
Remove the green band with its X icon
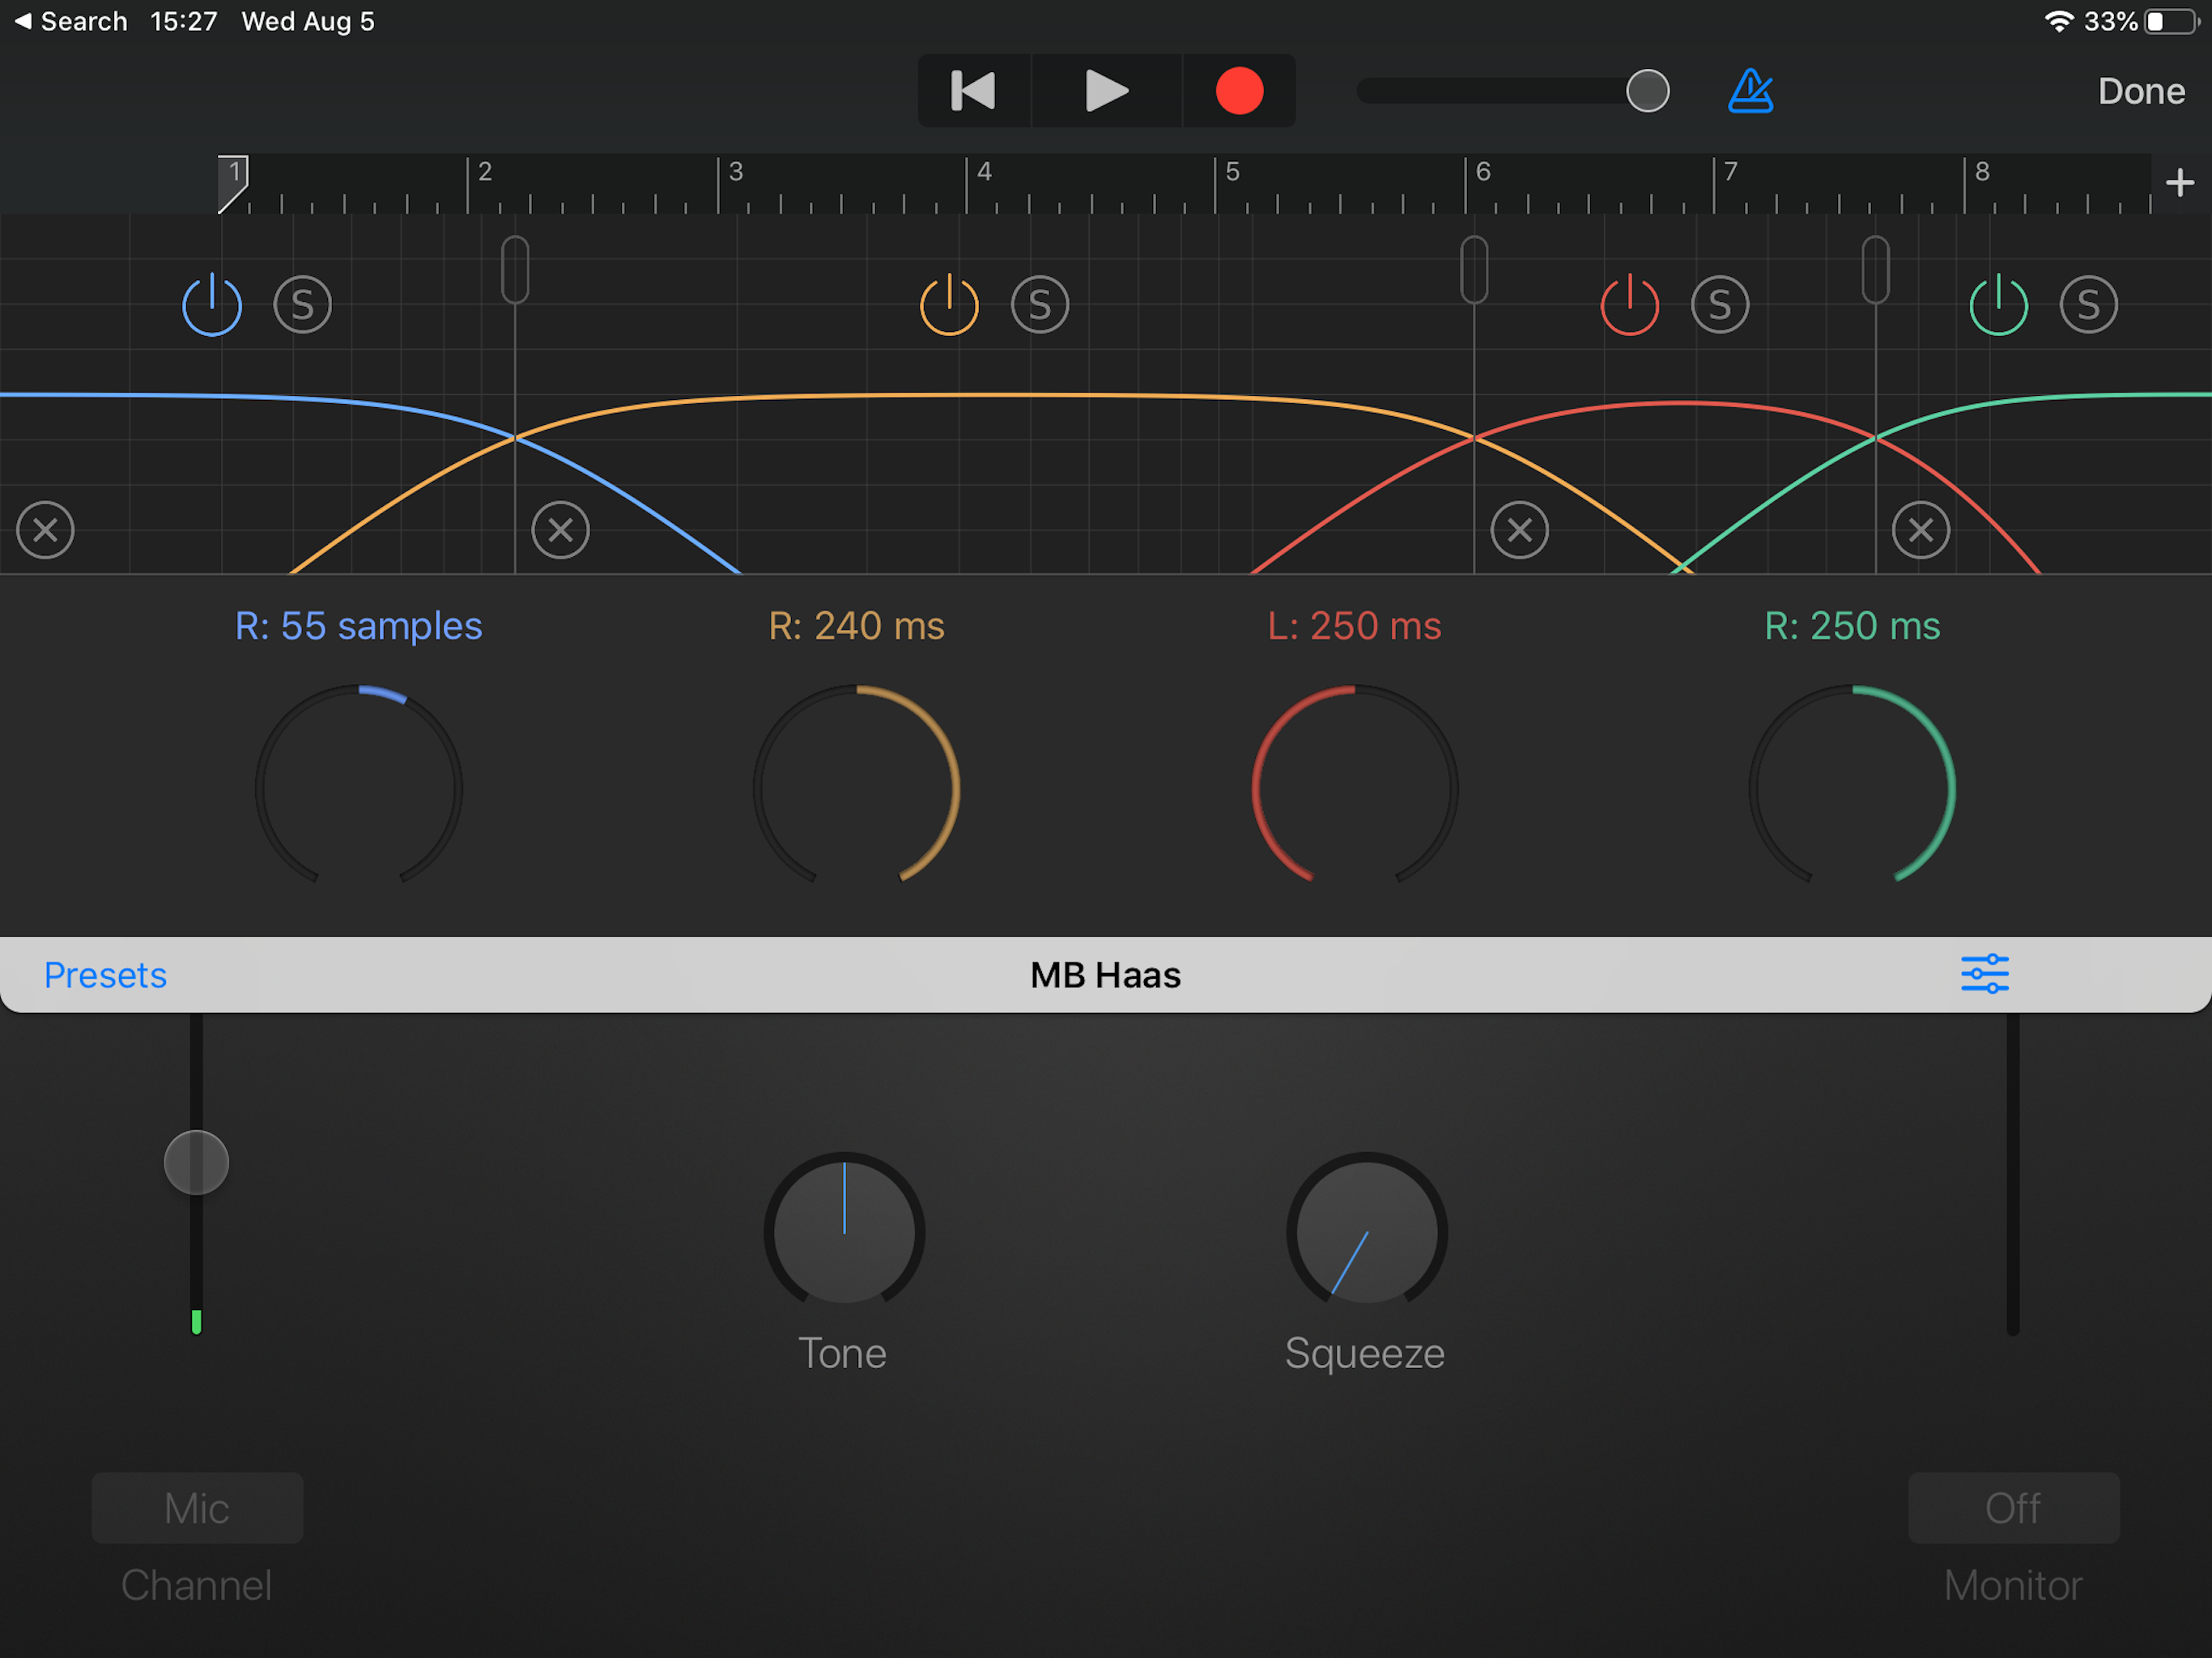pos(1920,530)
